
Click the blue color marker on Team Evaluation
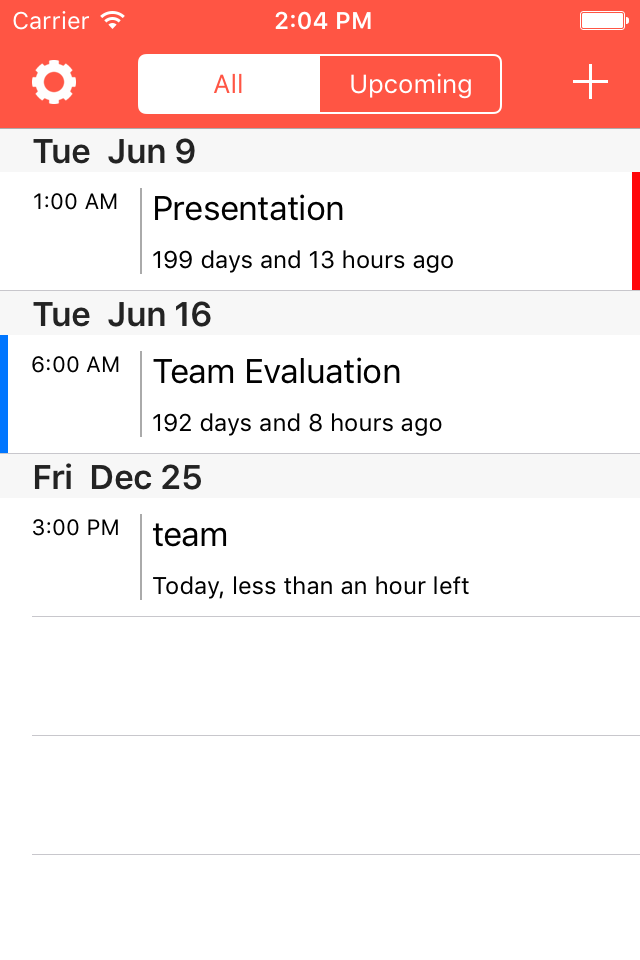[x=4, y=394]
